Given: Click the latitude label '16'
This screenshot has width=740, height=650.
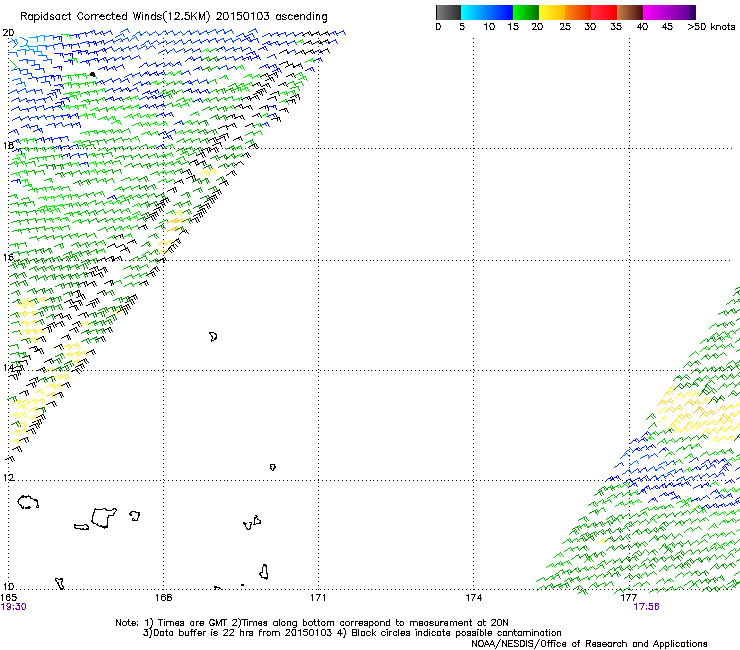Looking at the screenshot, I should (8, 257).
